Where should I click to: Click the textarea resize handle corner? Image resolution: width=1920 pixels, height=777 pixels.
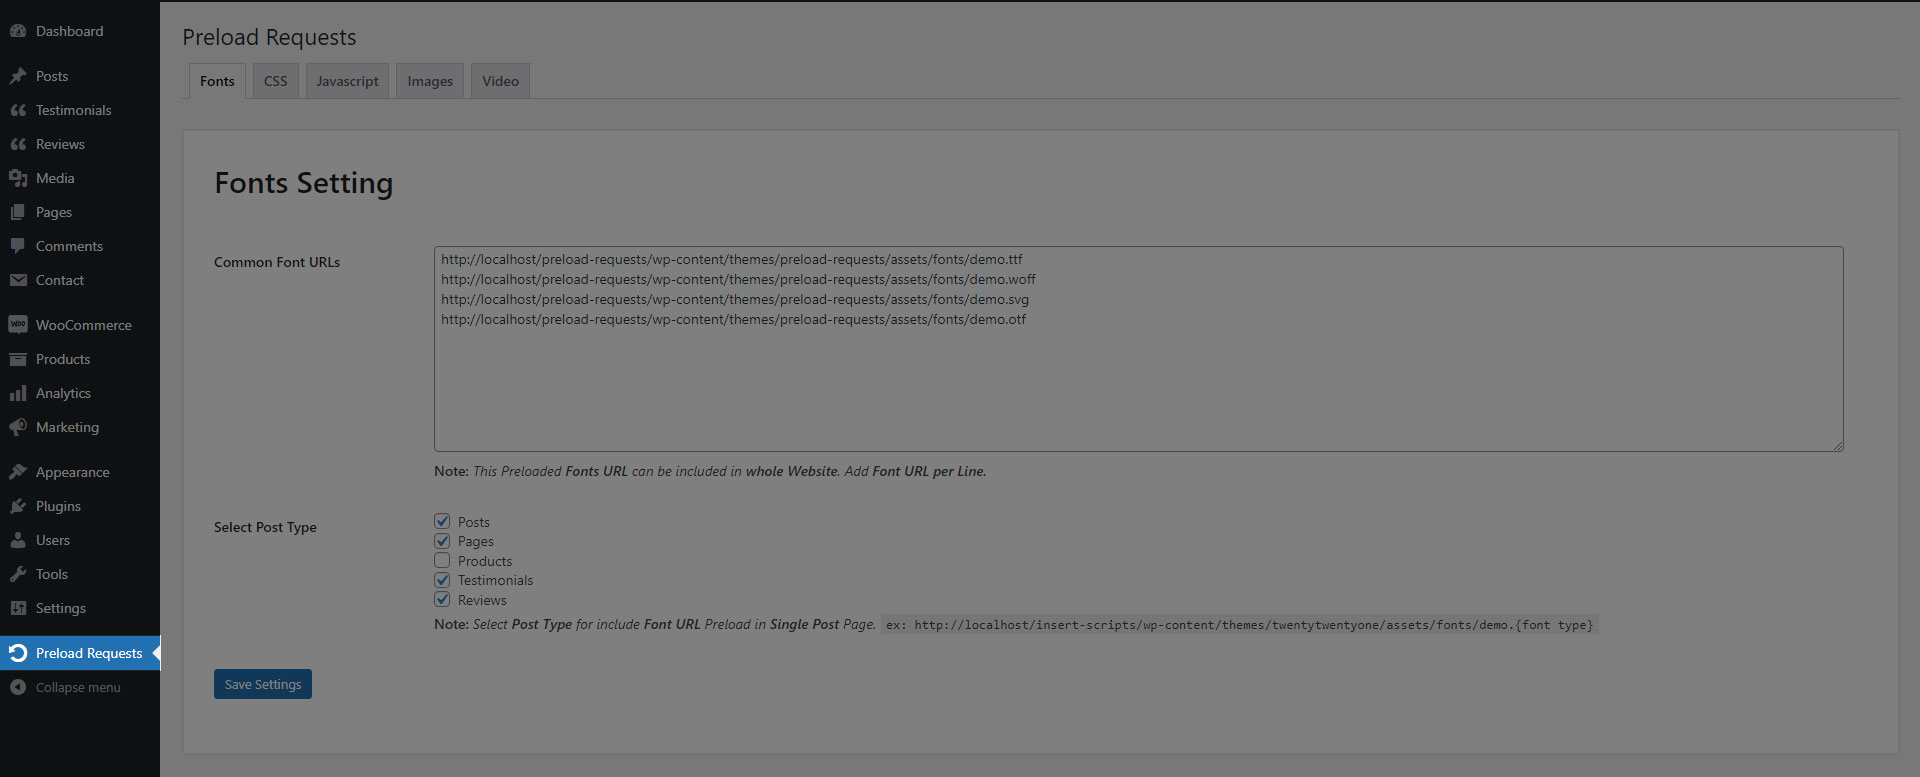click(1838, 446)
